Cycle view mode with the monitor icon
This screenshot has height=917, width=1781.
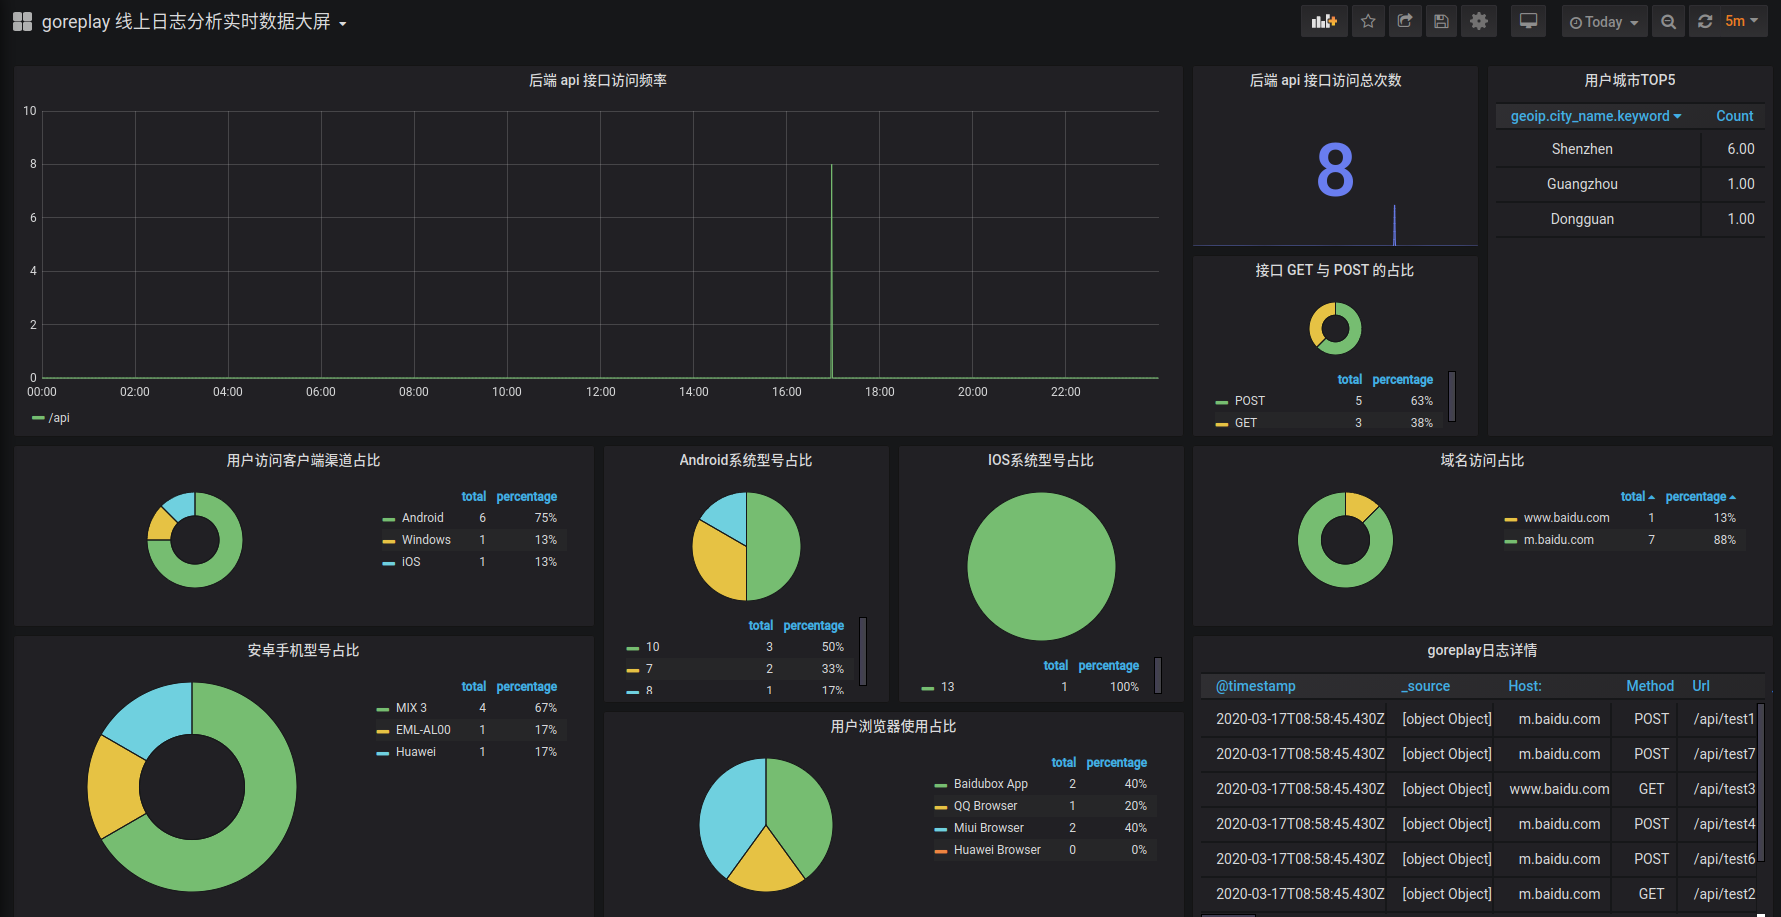pyautogui.click(x=1528, y=21)
